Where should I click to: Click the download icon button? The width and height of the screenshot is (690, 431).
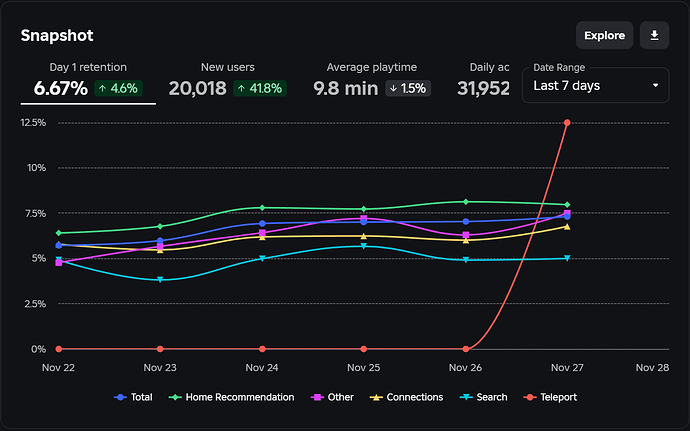pyautogui.click(x=654, y=35)
